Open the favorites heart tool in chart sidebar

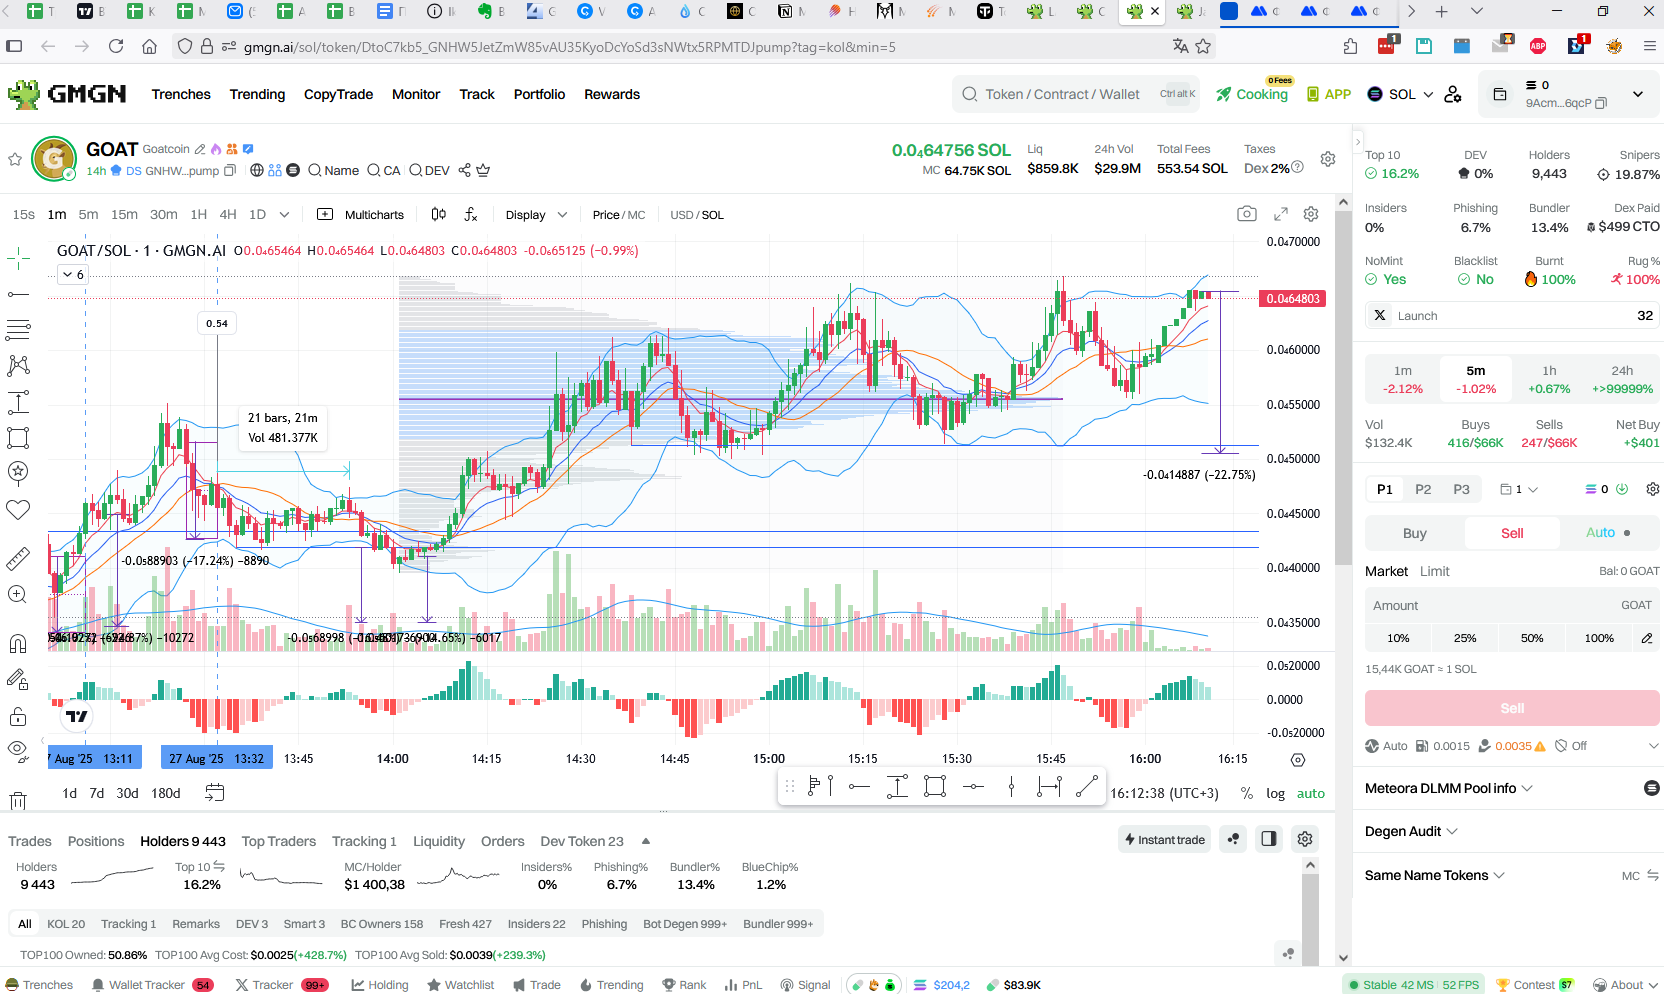[x=18, y=509]
